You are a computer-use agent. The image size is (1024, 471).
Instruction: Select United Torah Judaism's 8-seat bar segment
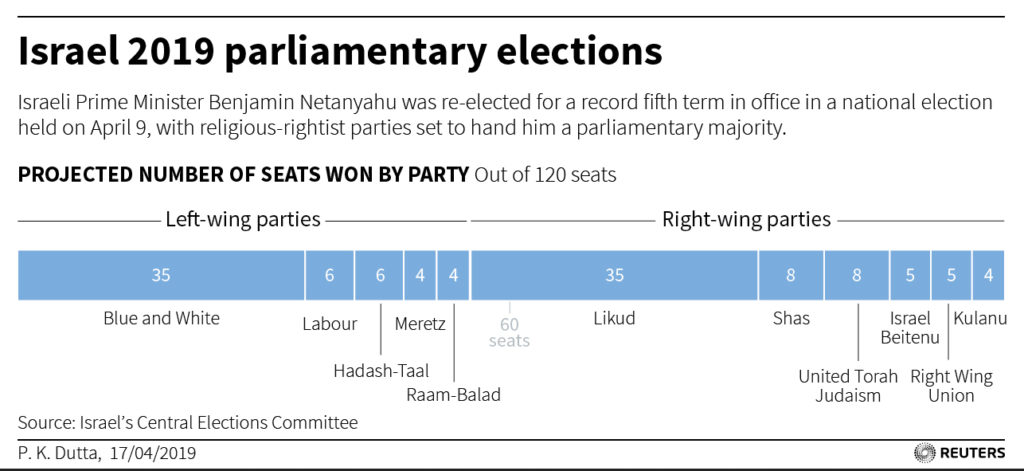[857, 276]
